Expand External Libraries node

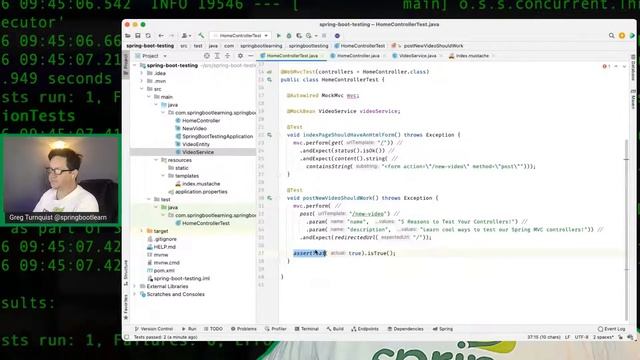click(x=135, y=287)
